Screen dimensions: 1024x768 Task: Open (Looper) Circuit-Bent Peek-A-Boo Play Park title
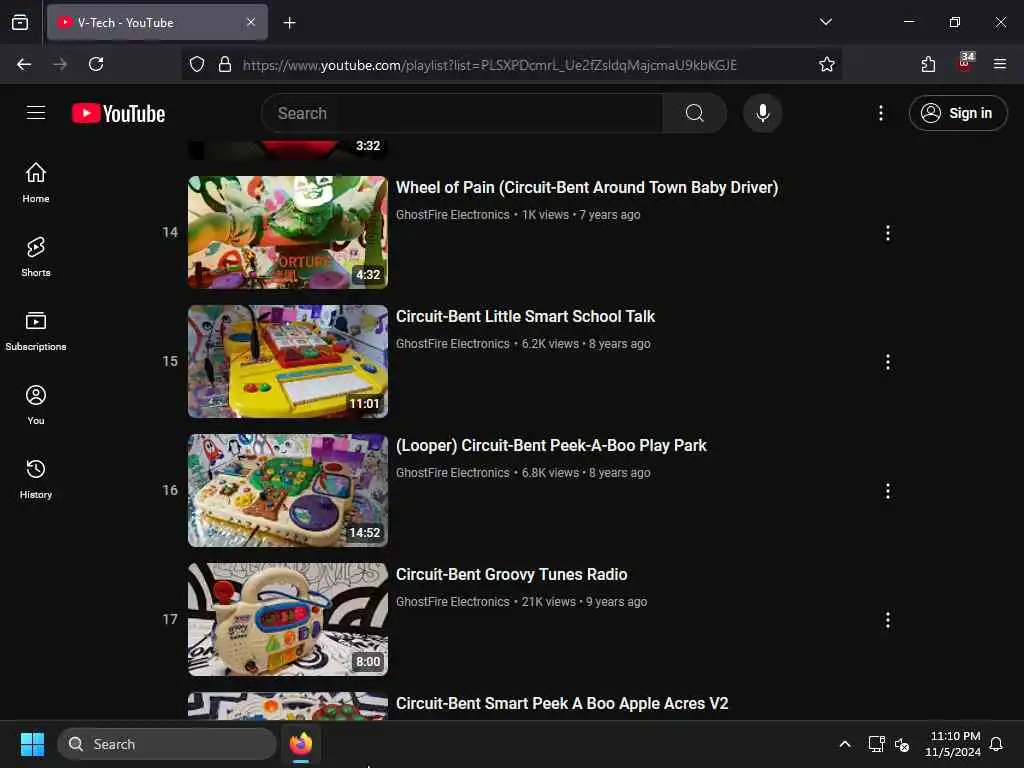(551, 445)
